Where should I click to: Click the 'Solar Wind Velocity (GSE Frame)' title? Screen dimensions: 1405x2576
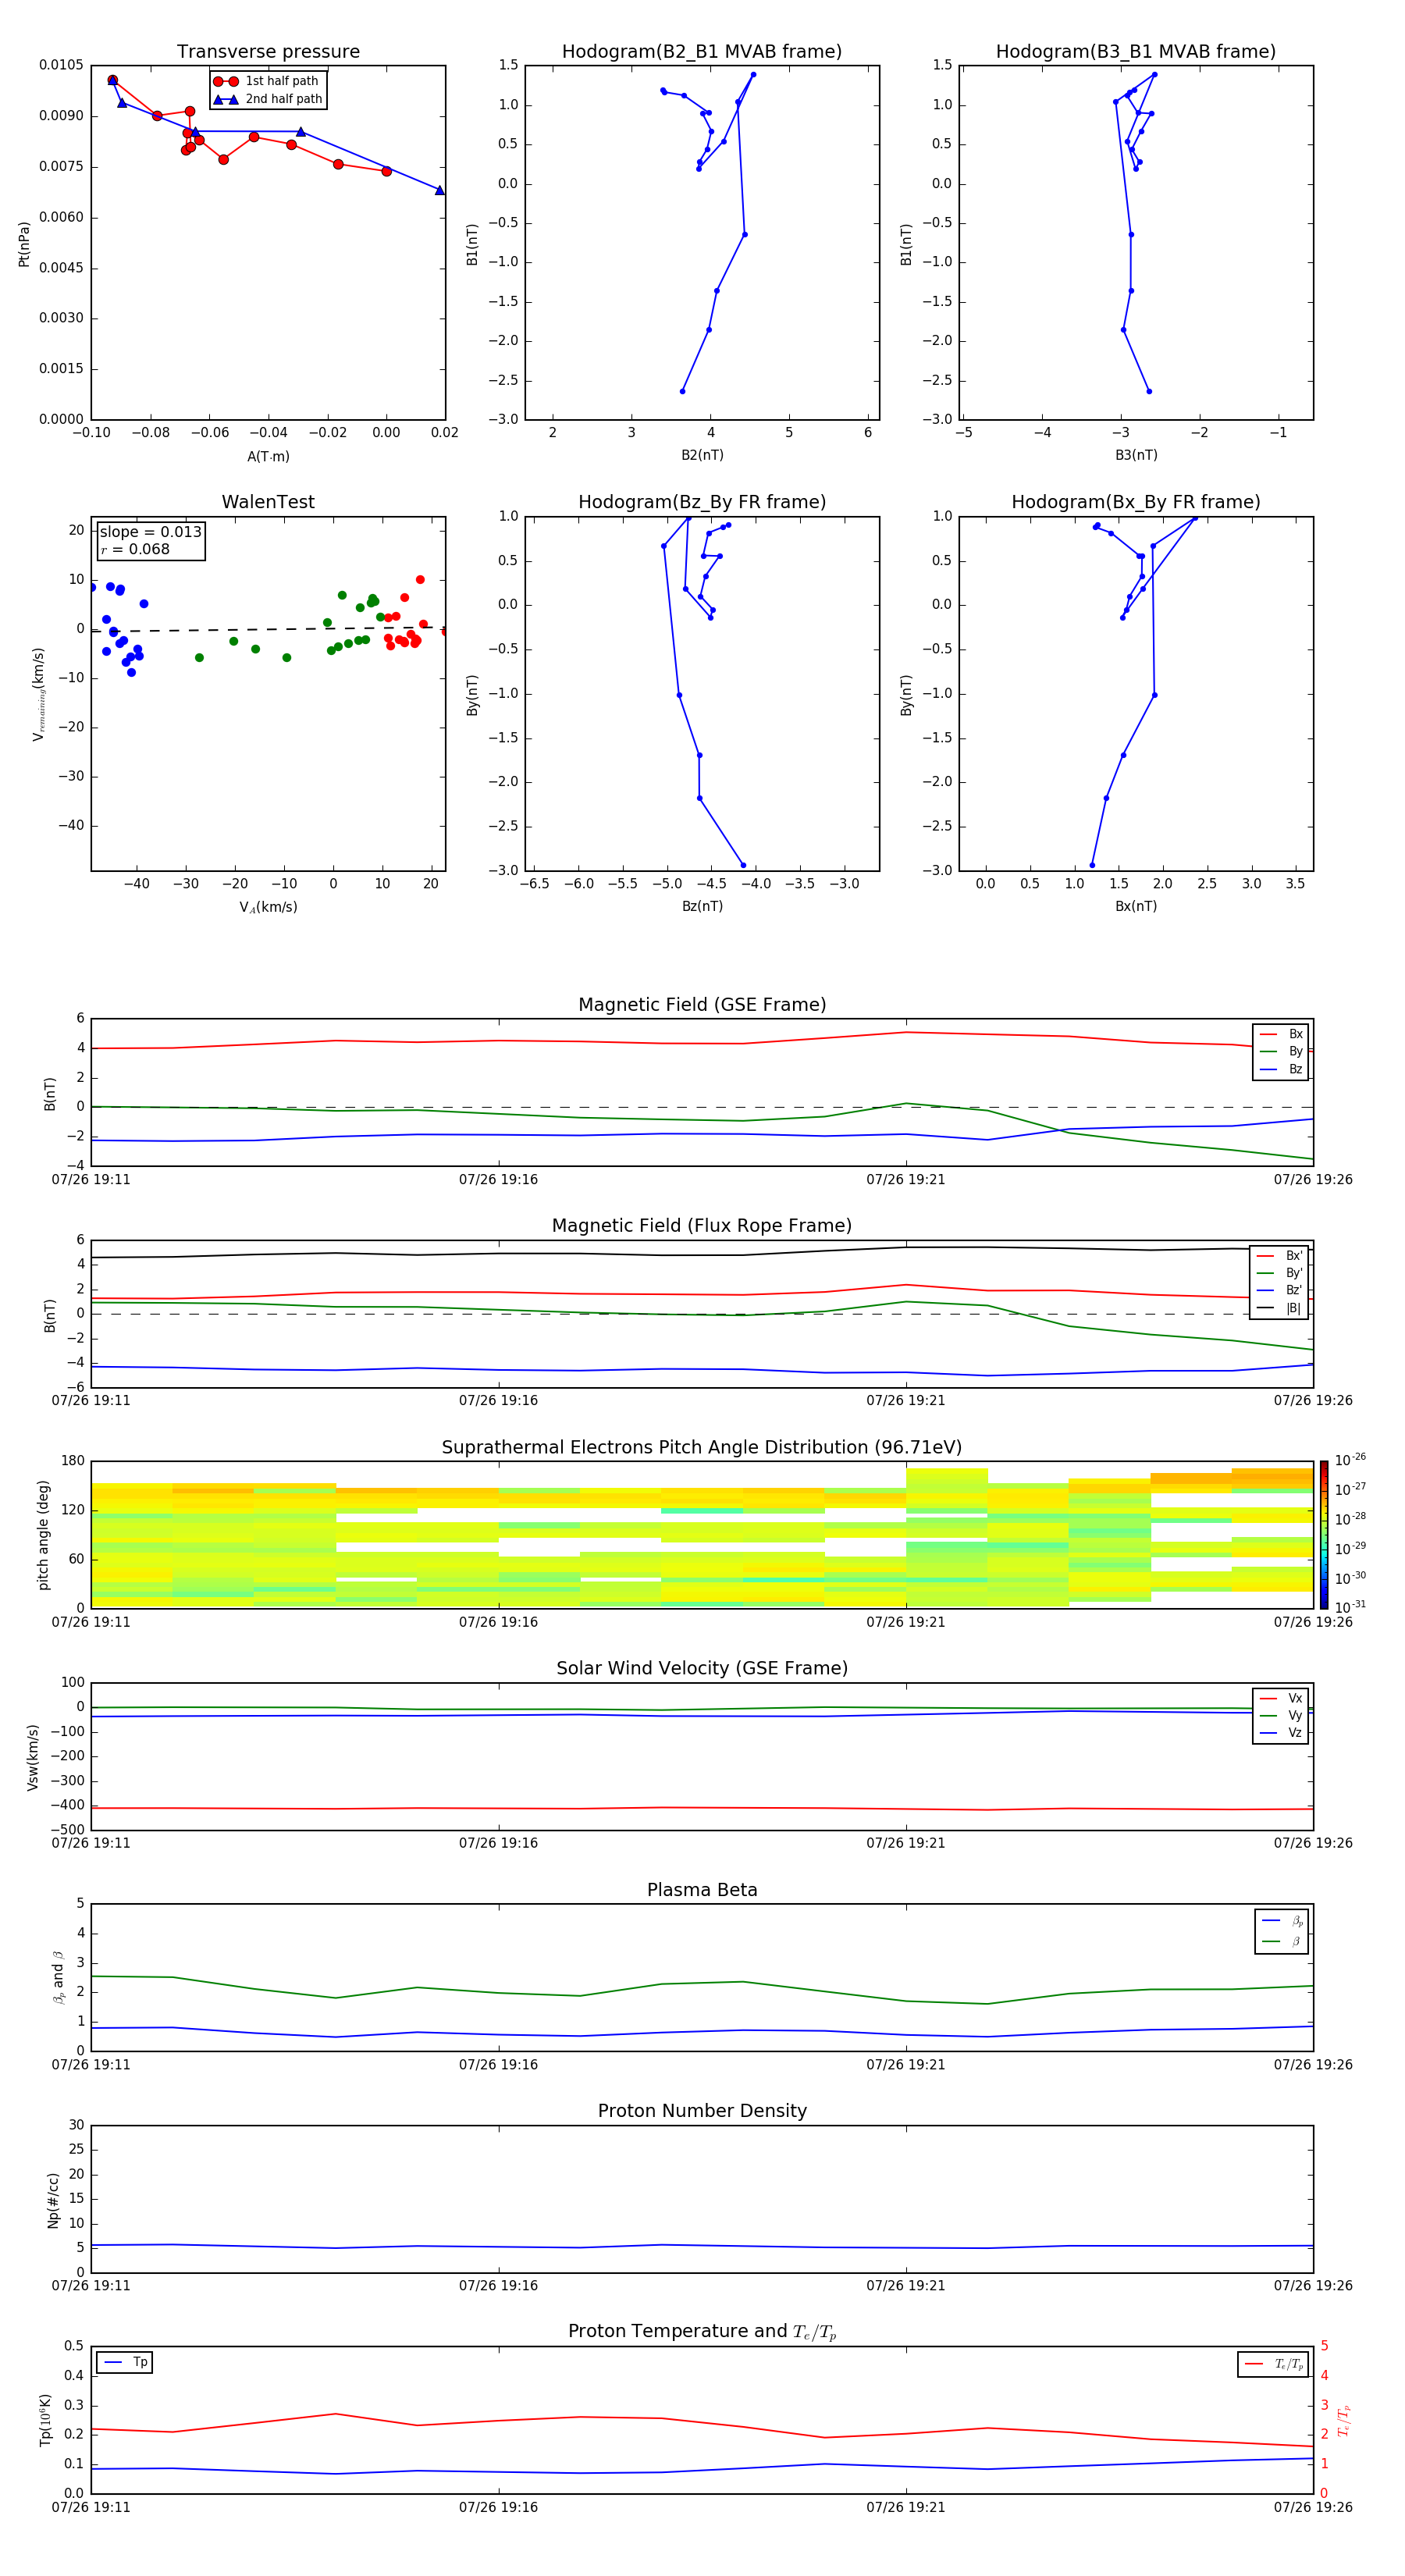coord(702,1668)
